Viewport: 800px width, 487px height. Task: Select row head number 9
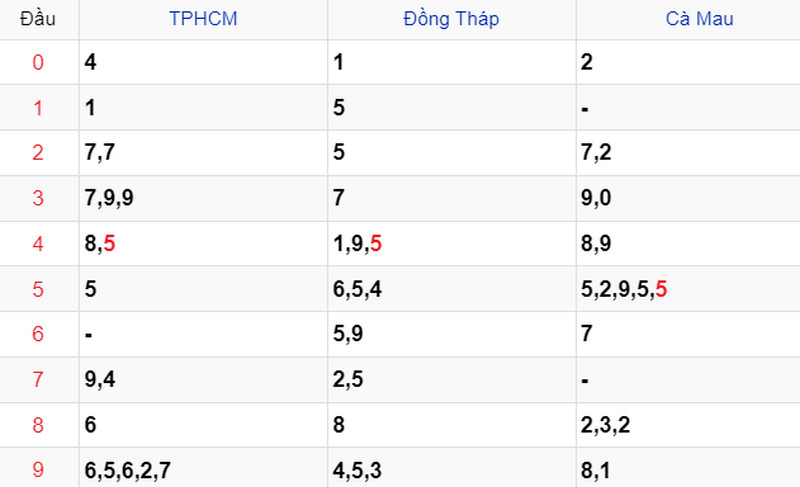coord(38,470)
